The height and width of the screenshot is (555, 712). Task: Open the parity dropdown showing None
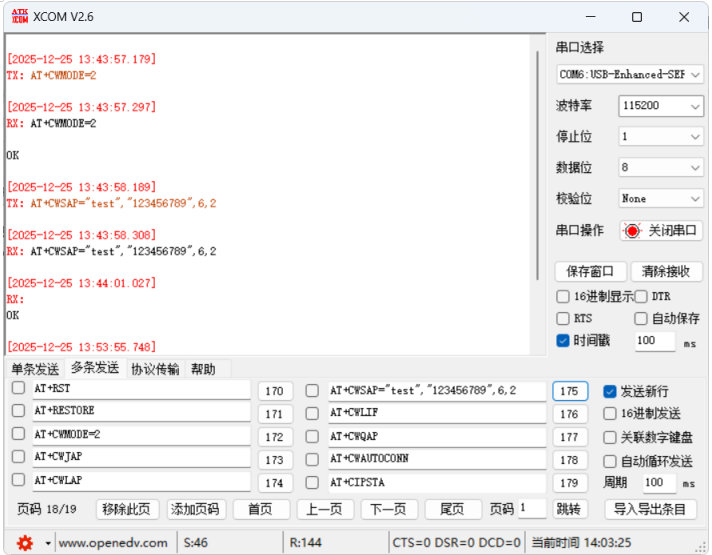(661, 198)
